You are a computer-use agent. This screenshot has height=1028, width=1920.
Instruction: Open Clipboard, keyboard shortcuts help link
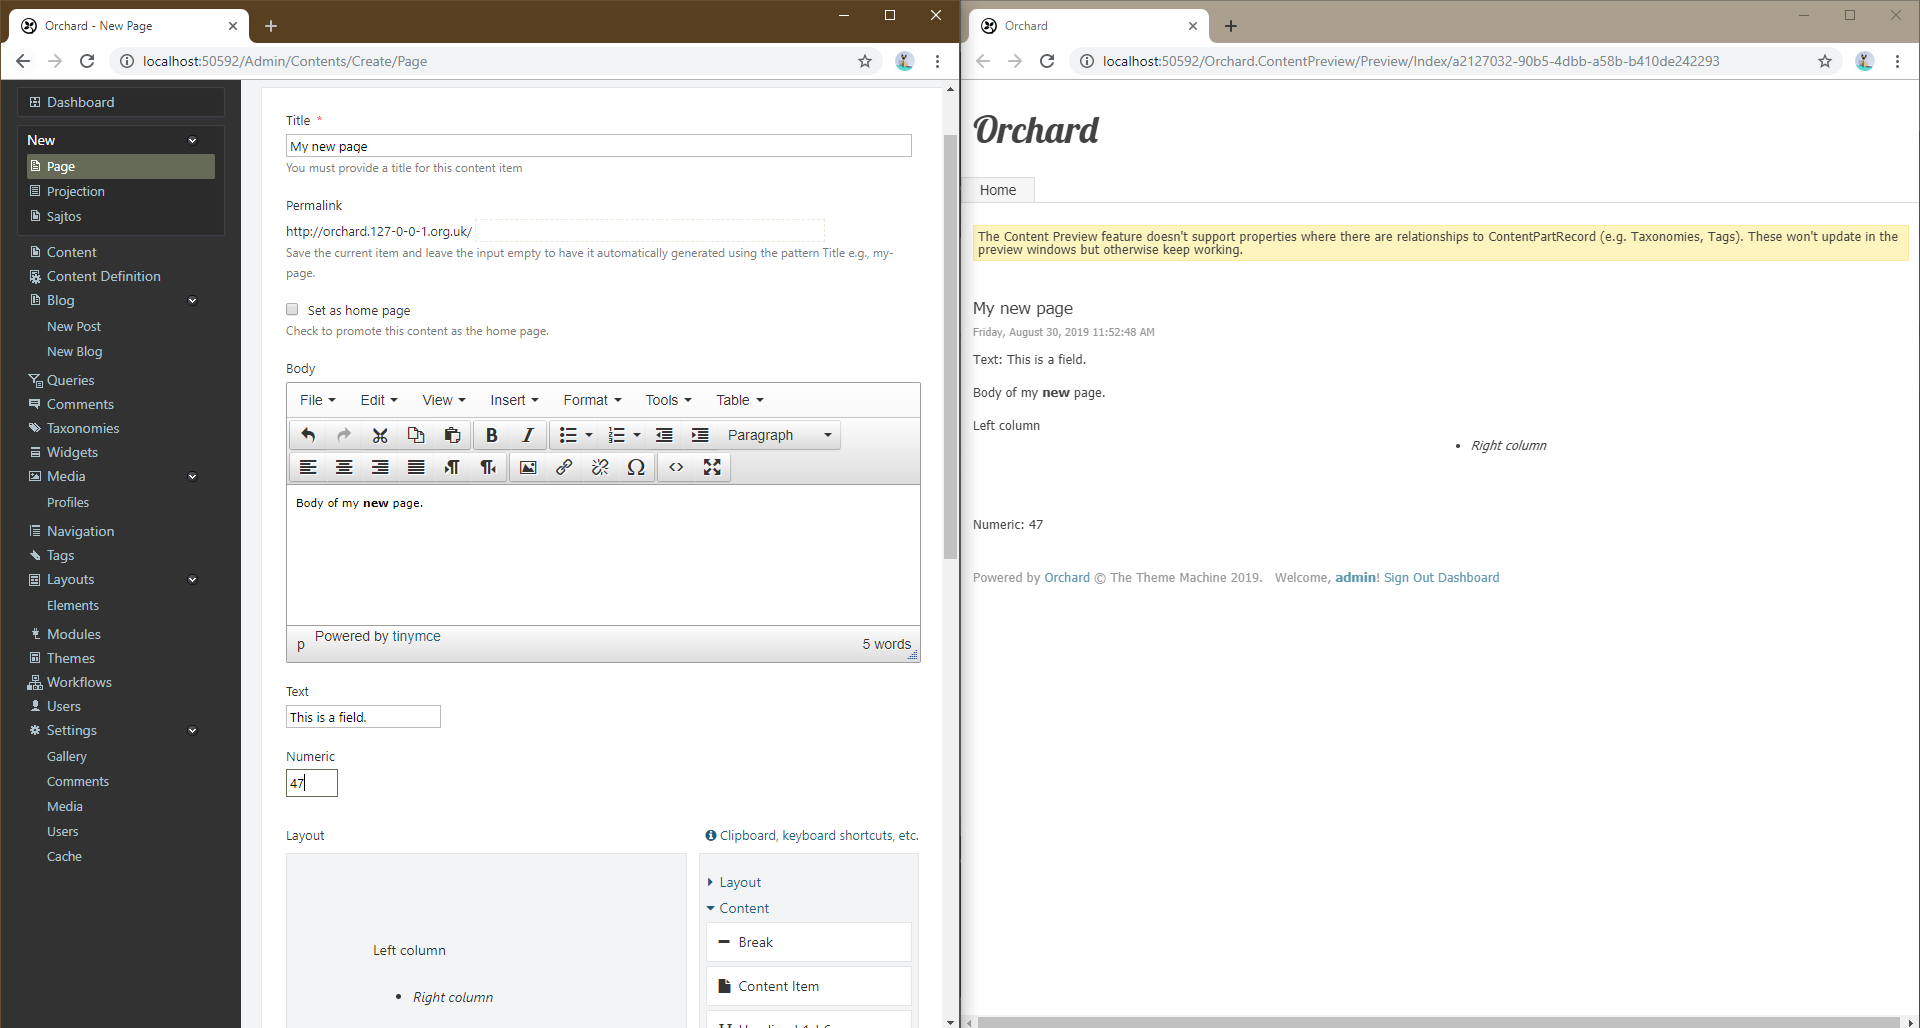tap(812, 836)
